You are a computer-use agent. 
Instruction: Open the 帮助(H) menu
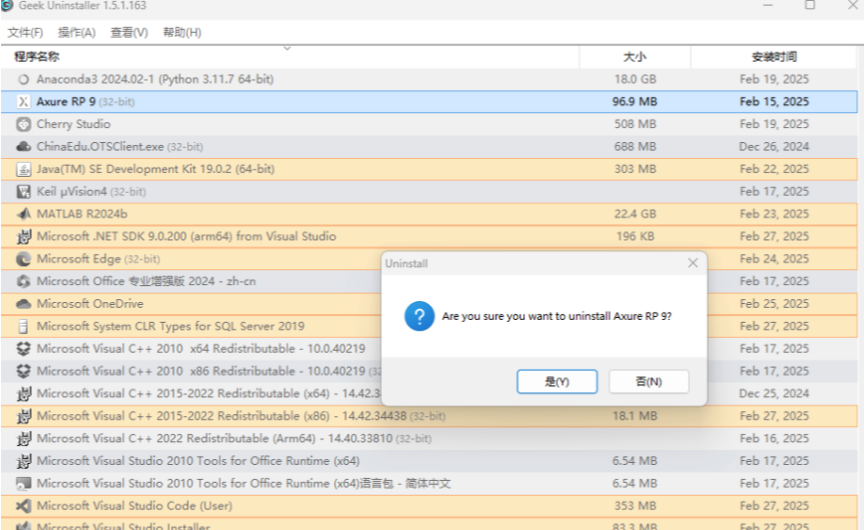[x=182, y=33]
